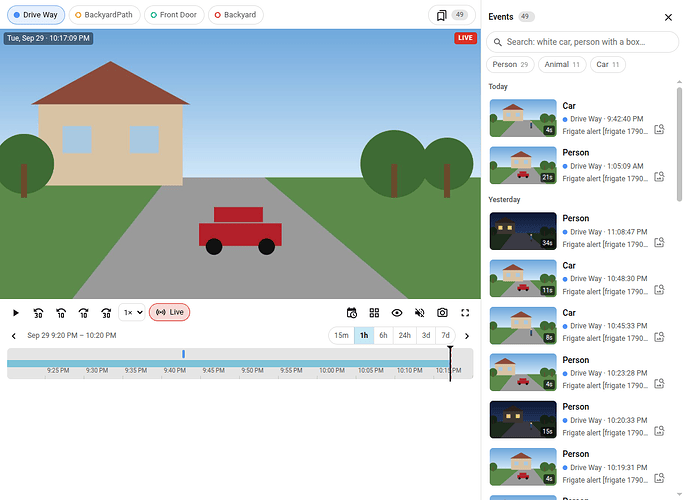Focus the events search field
684x500 pixels.
coord(582,42)
